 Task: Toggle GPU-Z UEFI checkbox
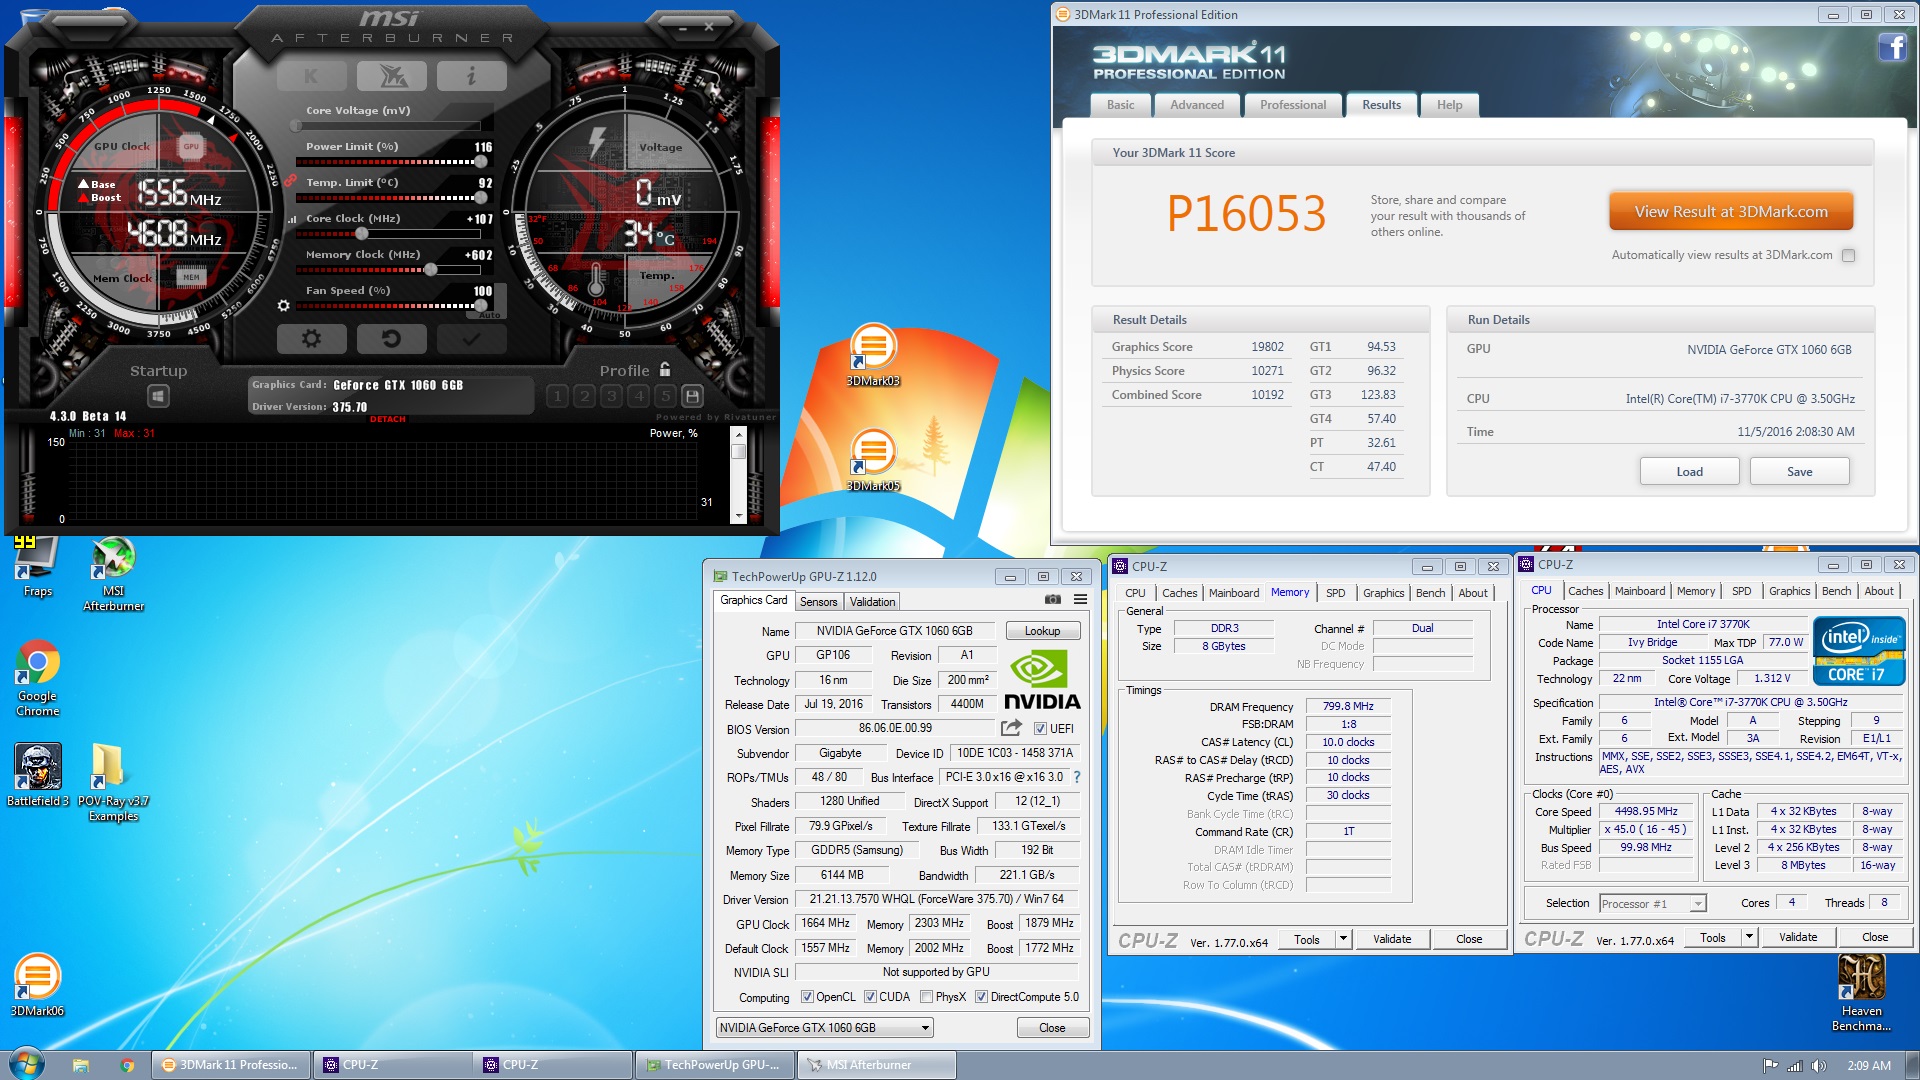1040,729
